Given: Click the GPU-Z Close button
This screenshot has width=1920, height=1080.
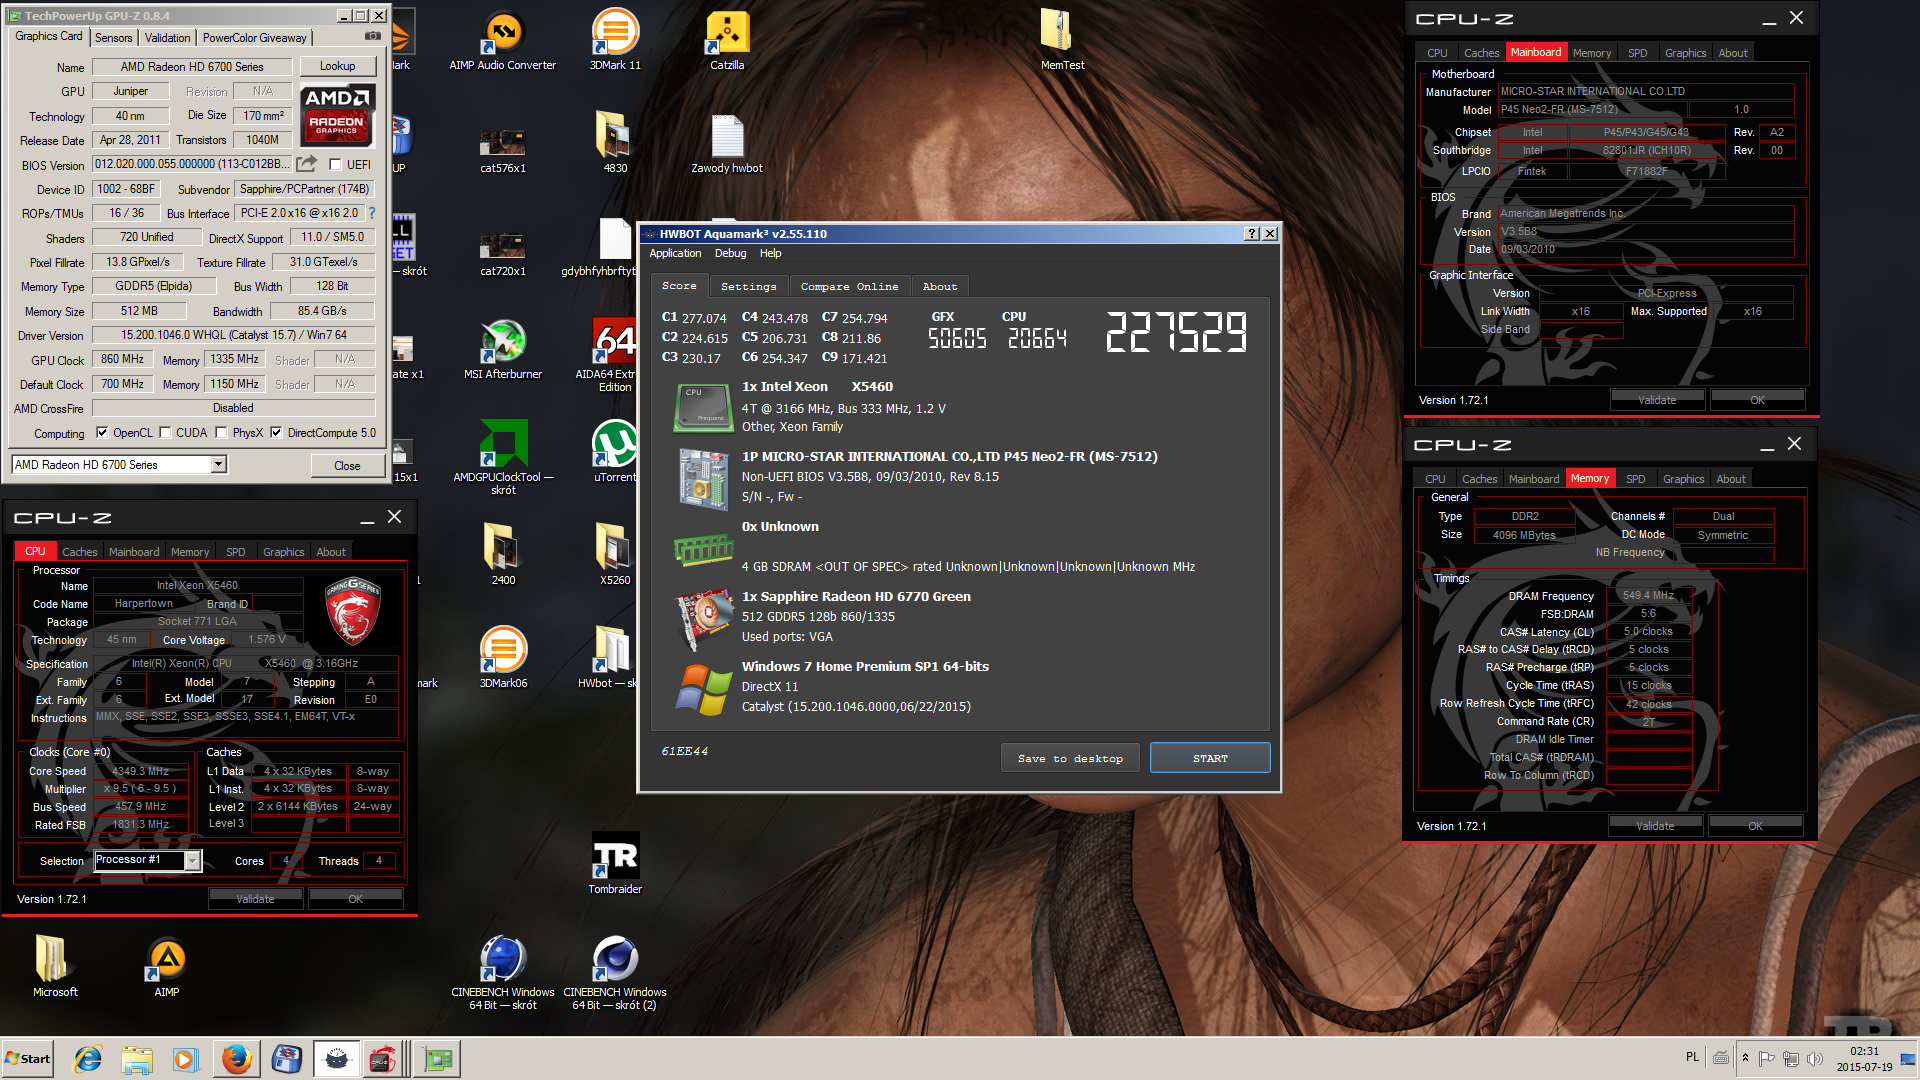Looking at the screenshot, I should pos(347,465).
